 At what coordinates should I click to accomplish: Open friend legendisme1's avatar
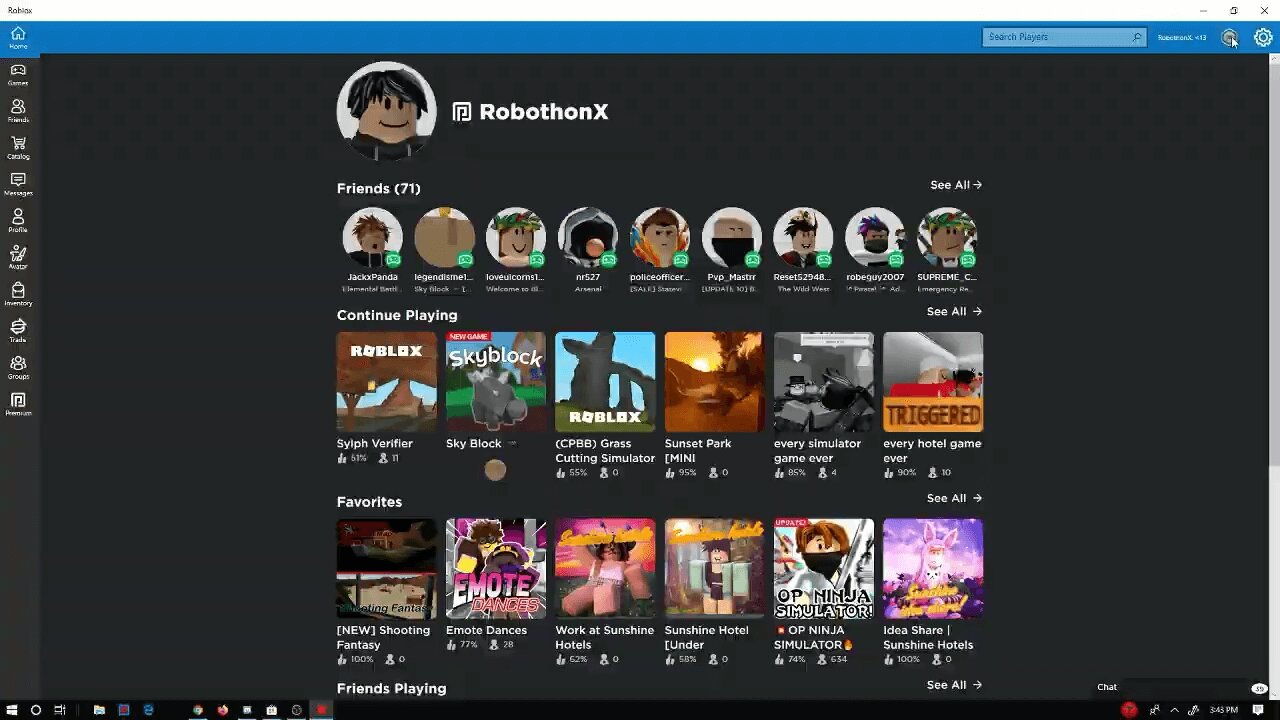pyautogui.click(x=444, y=238)
